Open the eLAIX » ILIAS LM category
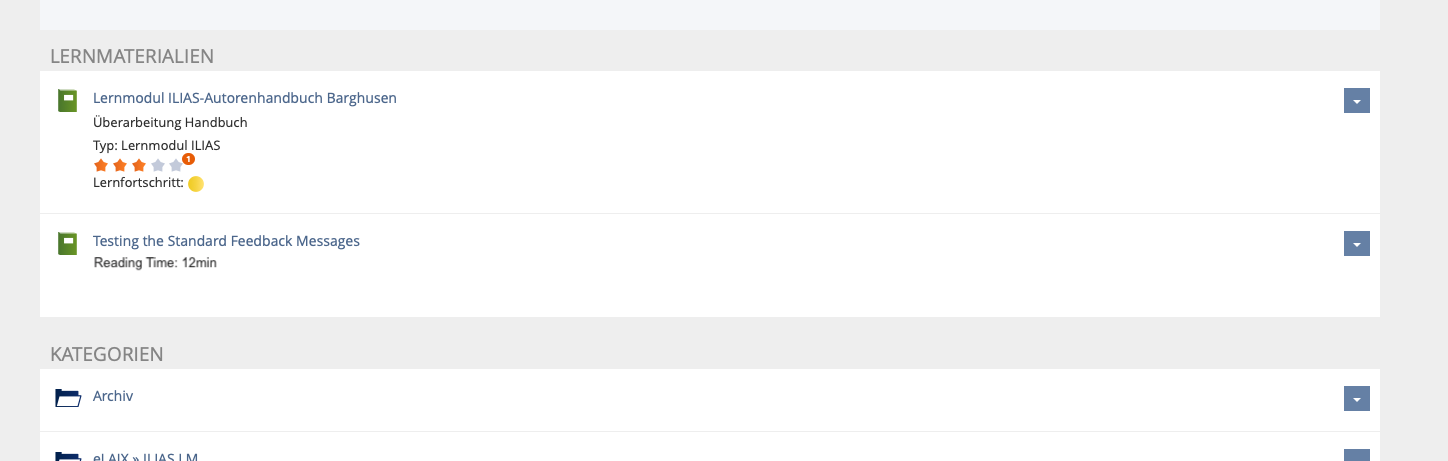This screenshot has width=1448, height=461. pos(145,457)
